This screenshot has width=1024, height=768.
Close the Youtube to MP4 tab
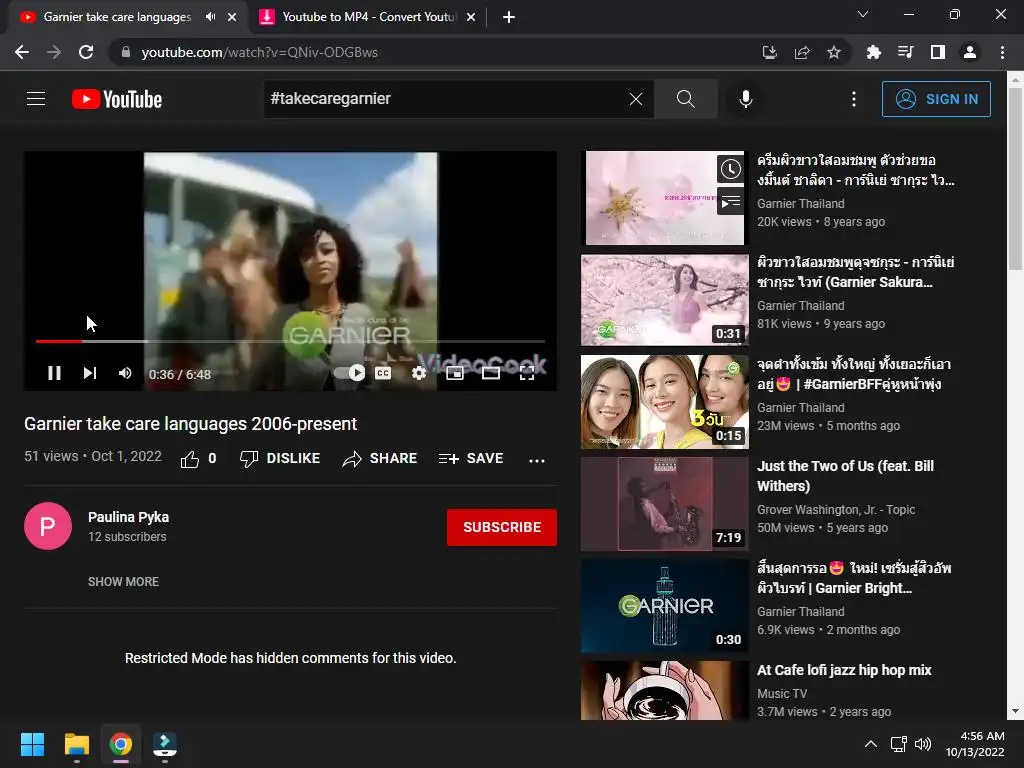tap(471, 17)
